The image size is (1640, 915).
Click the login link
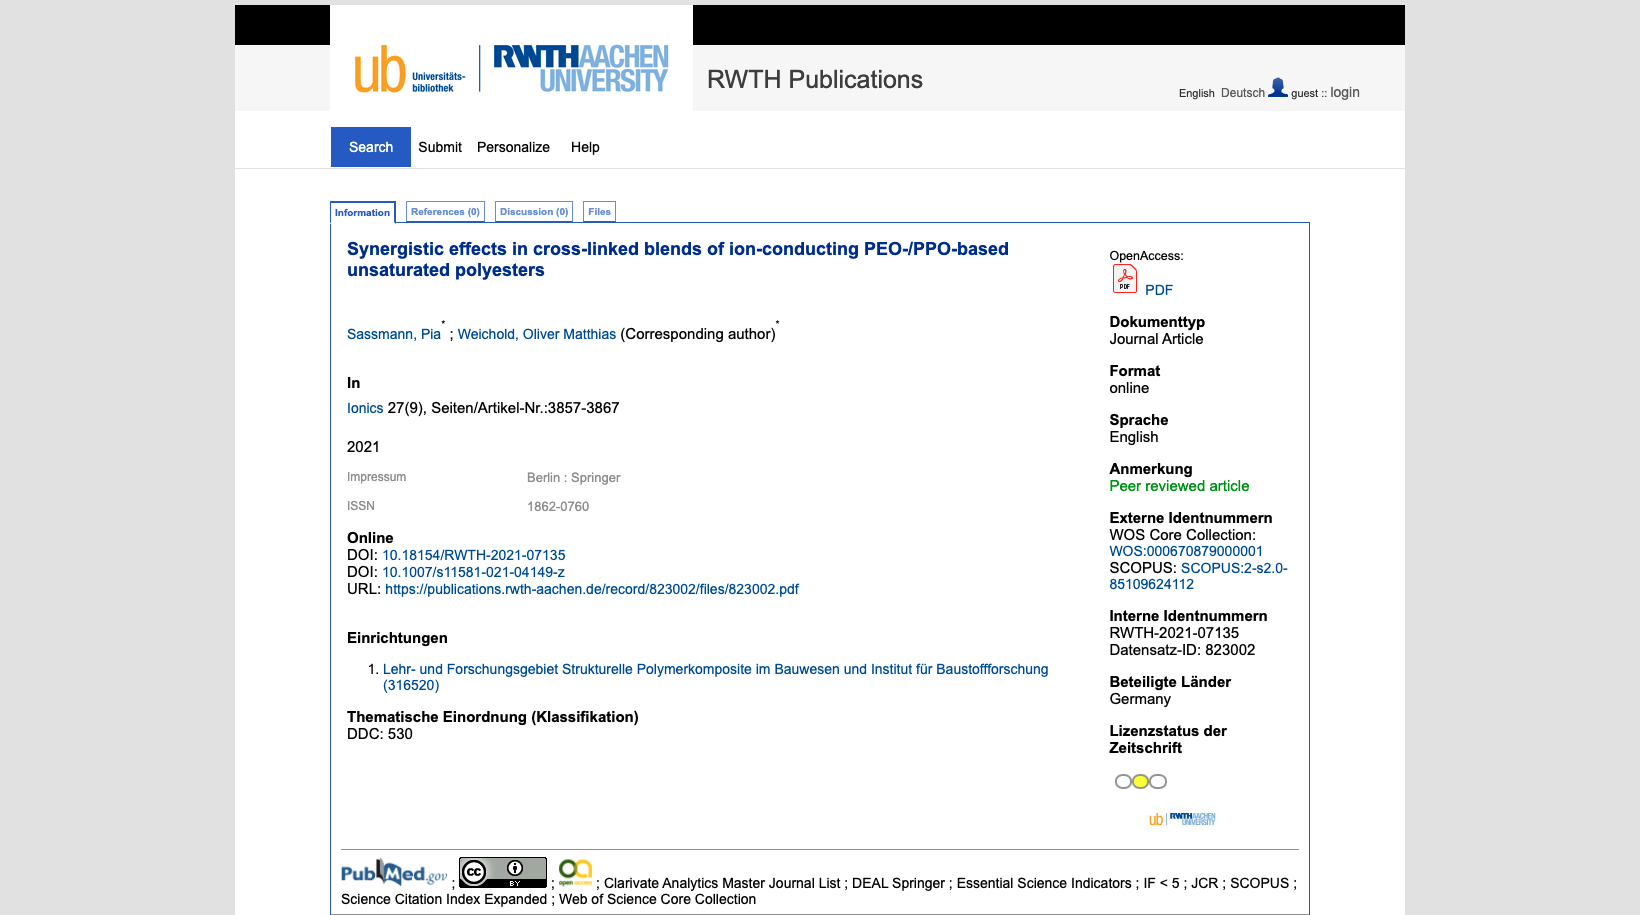[1344, 92]
